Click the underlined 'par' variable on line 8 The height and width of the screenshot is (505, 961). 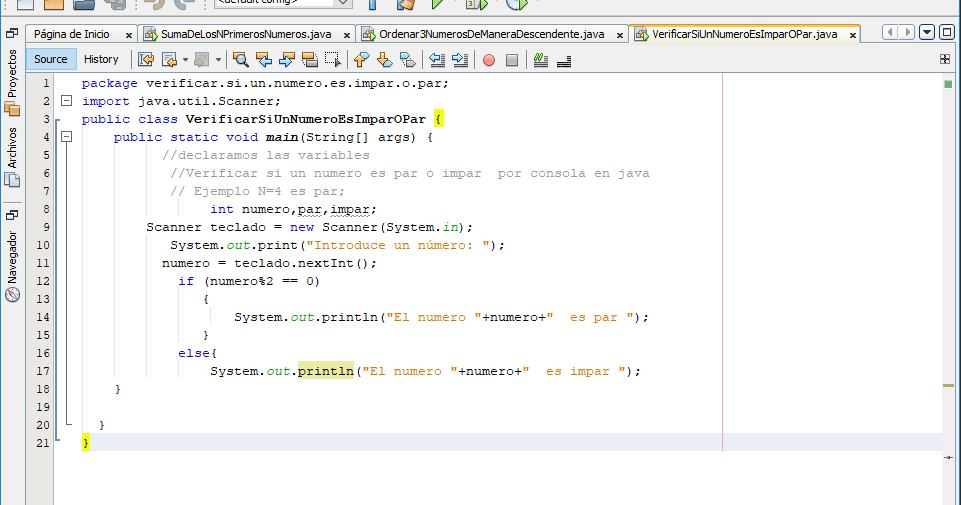[310, 210]
